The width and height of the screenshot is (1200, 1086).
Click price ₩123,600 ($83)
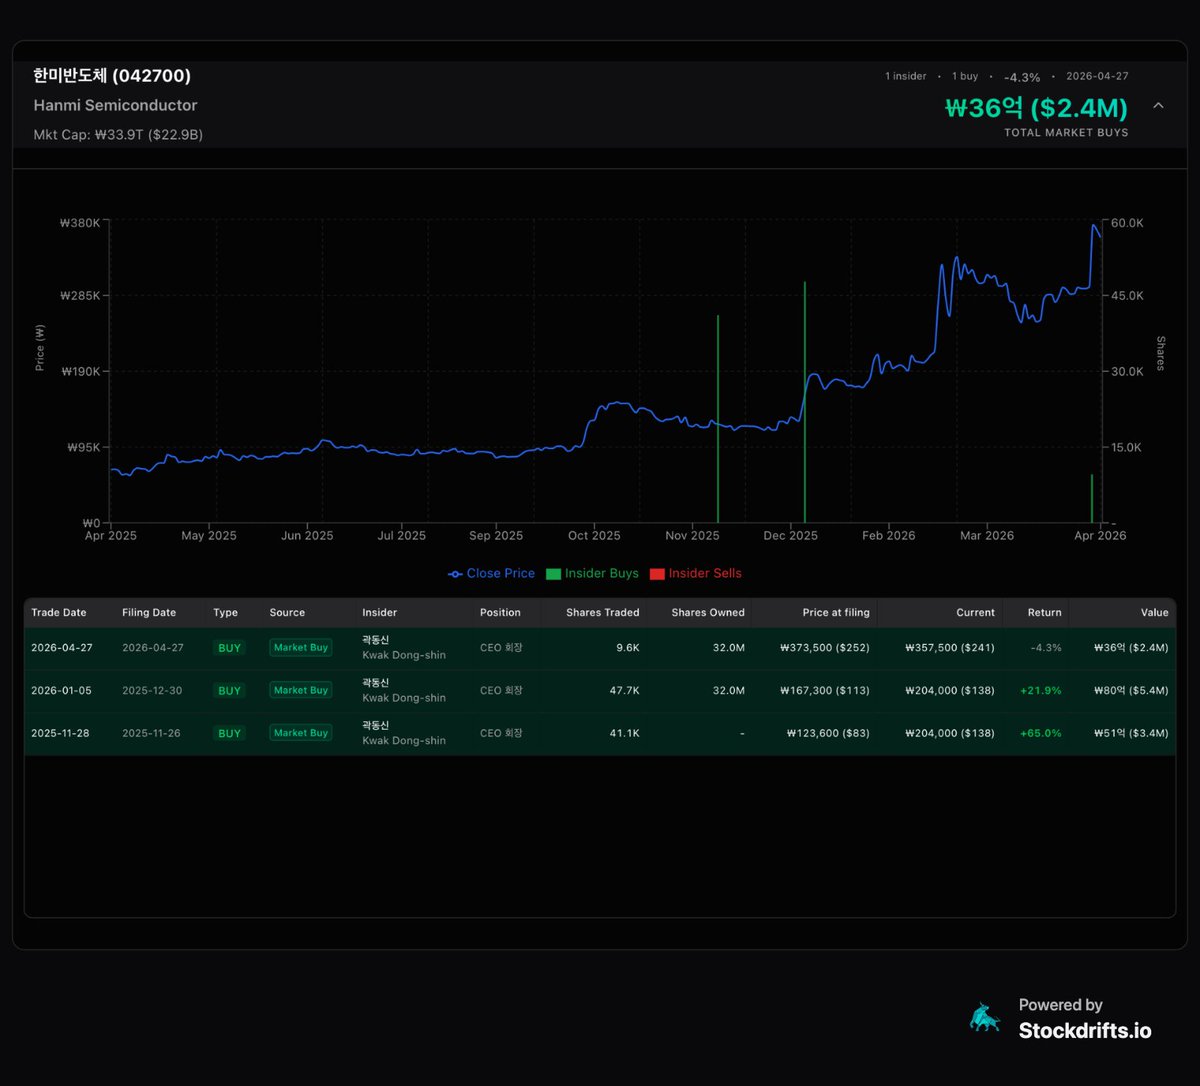point(828,734)
